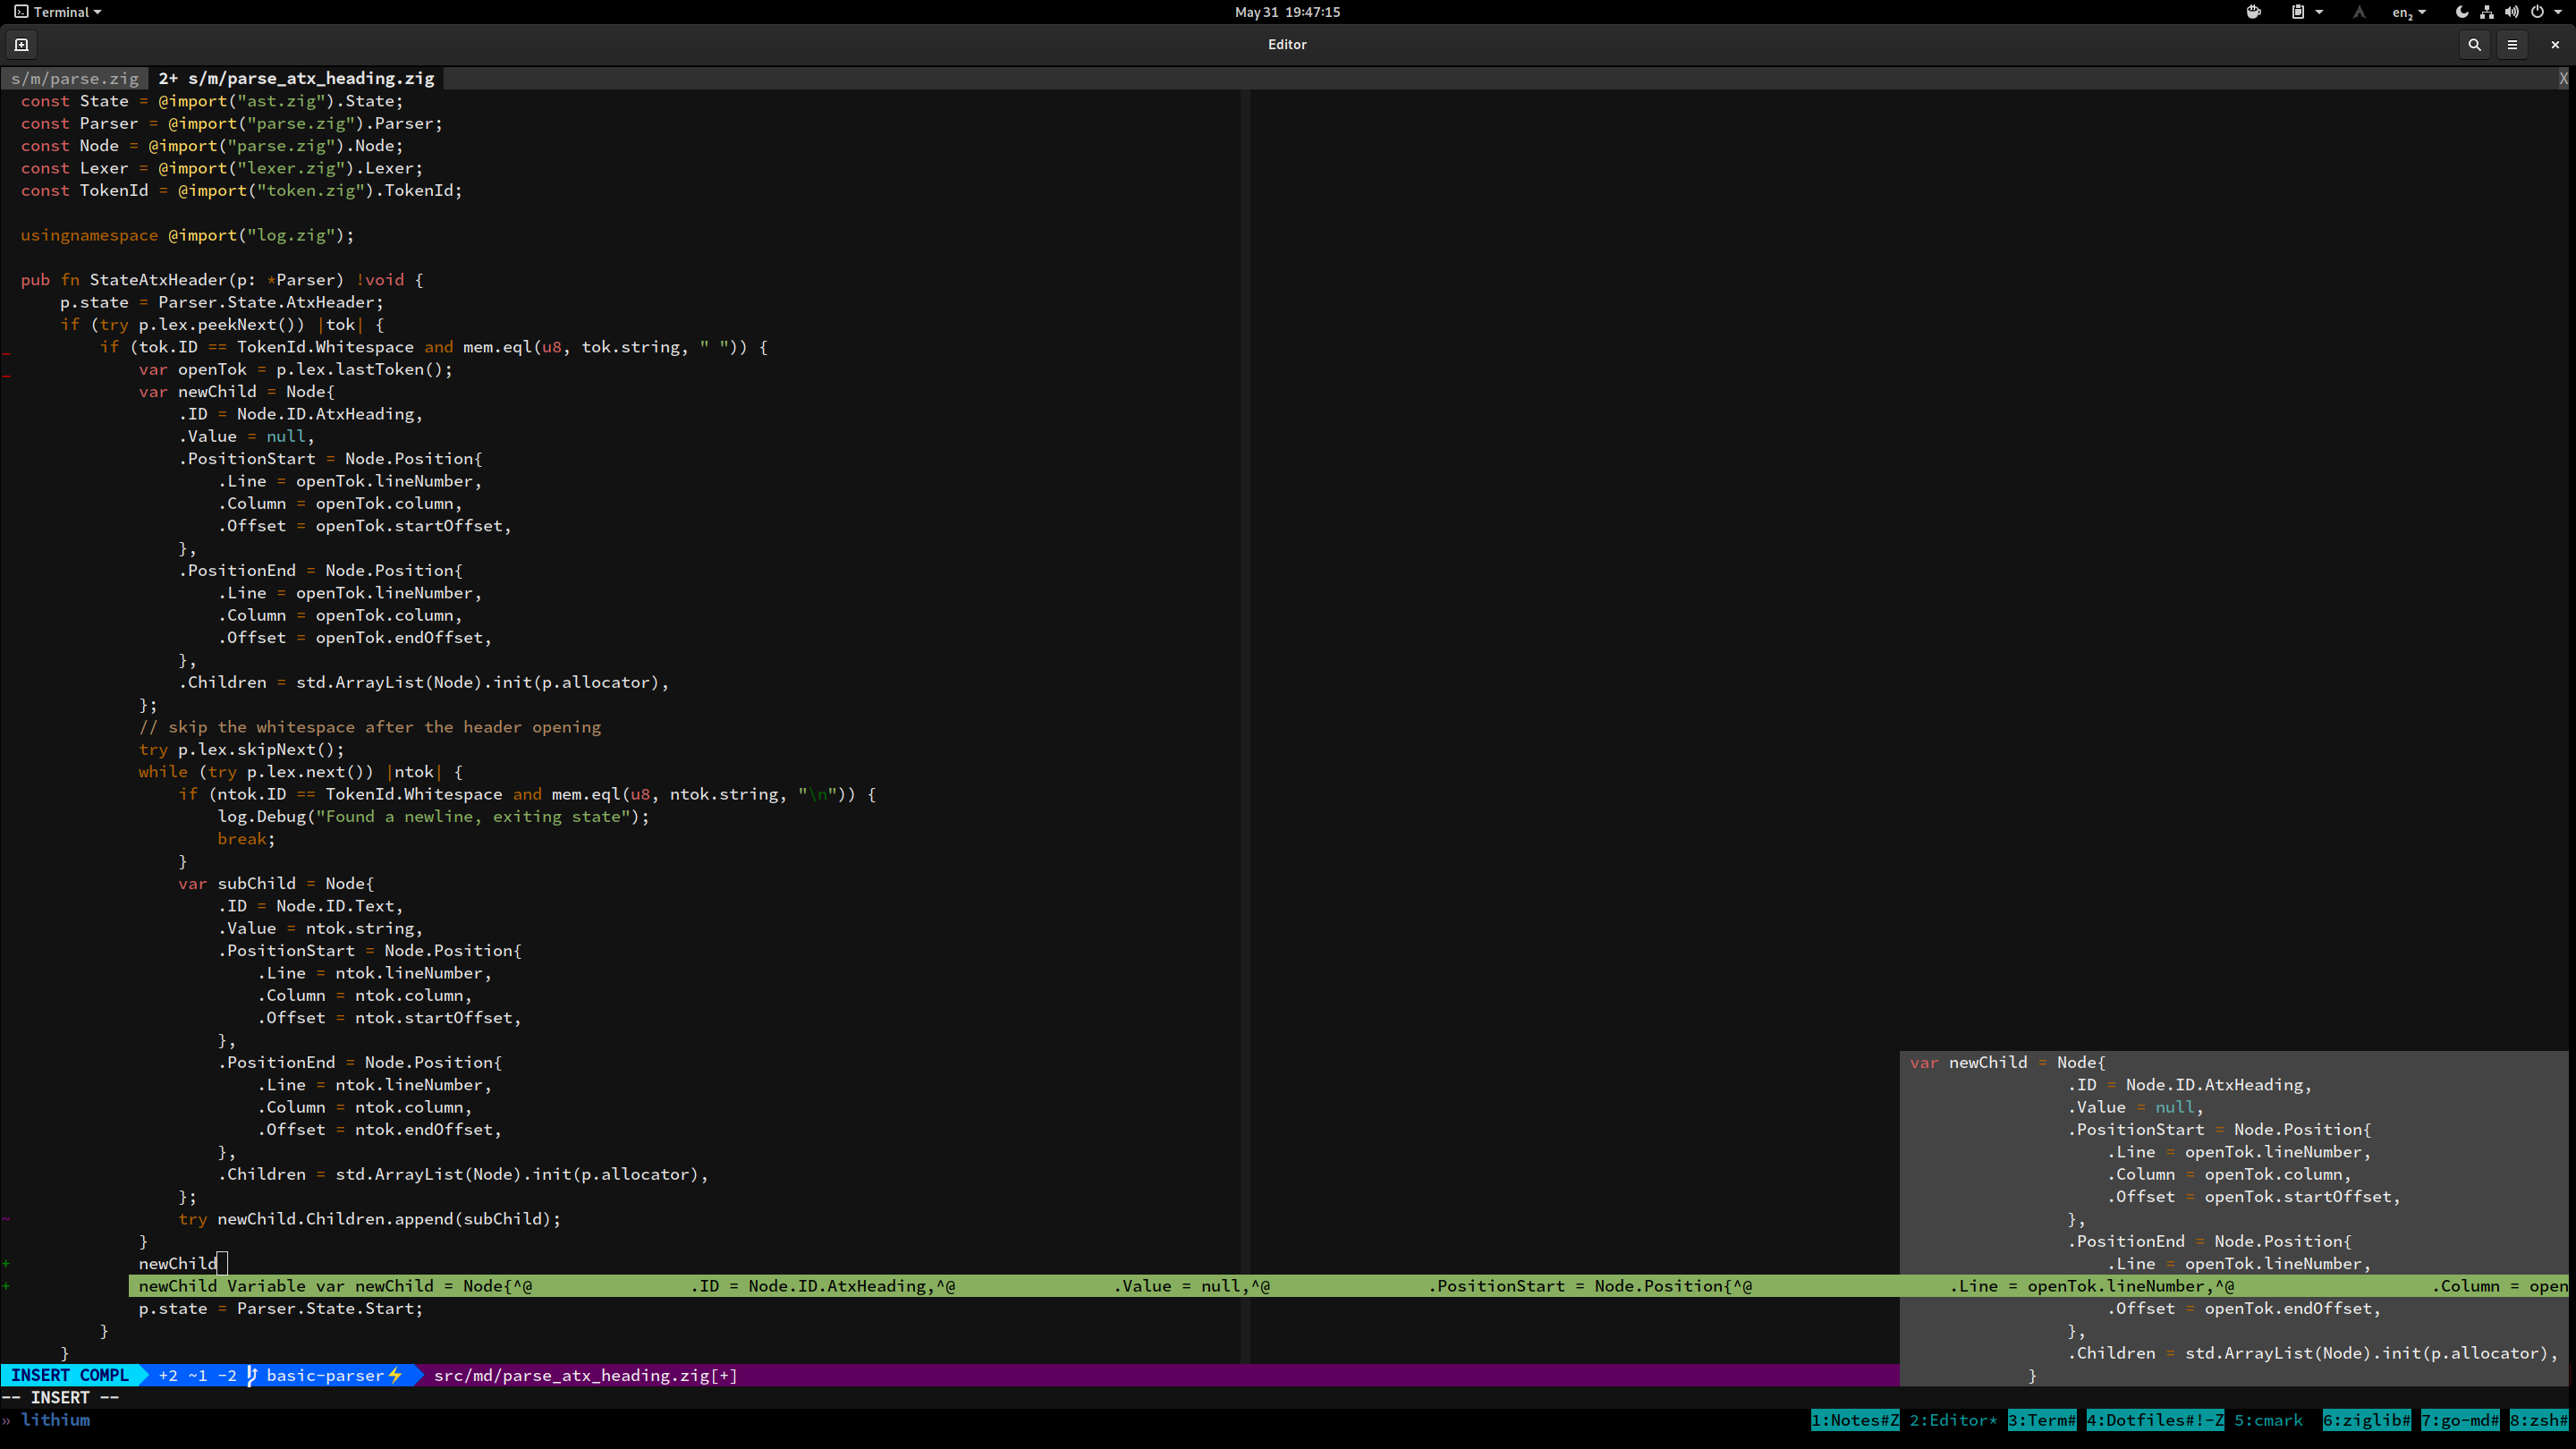Open the Terminal menu in the top bar
Viewport: 2576px width, 1449px height.
point(56,12)
